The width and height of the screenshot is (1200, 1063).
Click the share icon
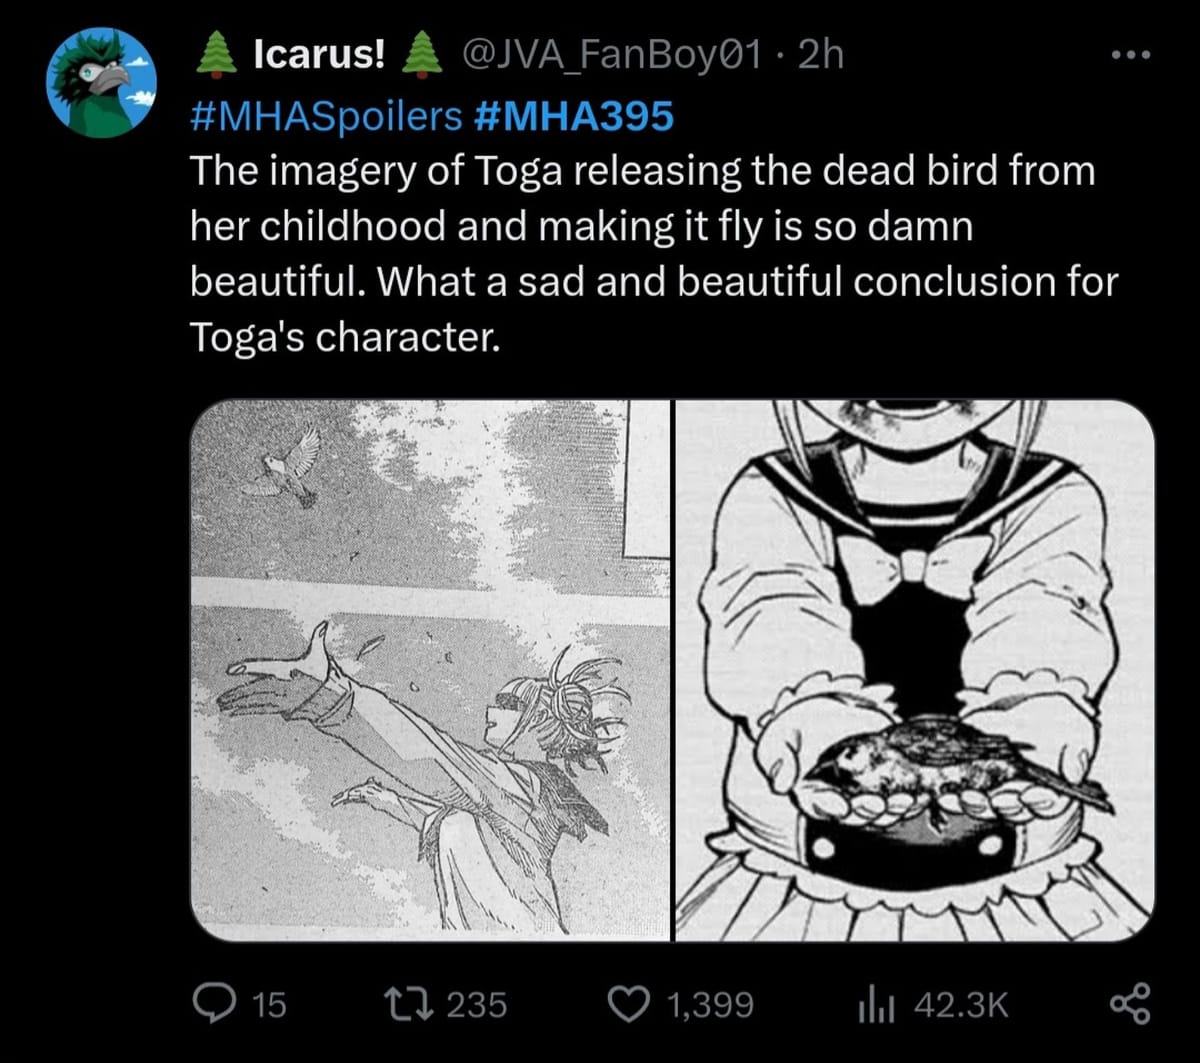tap(1131, 1004)
